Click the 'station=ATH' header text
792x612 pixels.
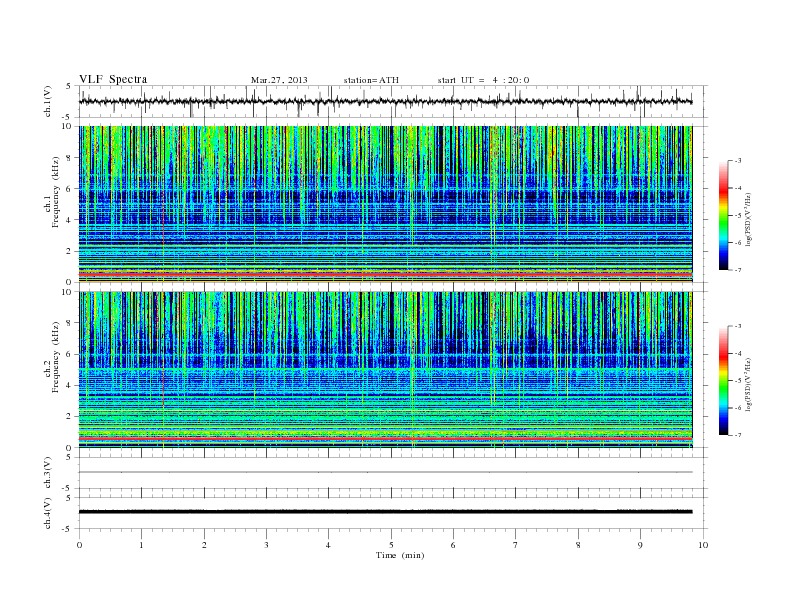click(371, 80)
